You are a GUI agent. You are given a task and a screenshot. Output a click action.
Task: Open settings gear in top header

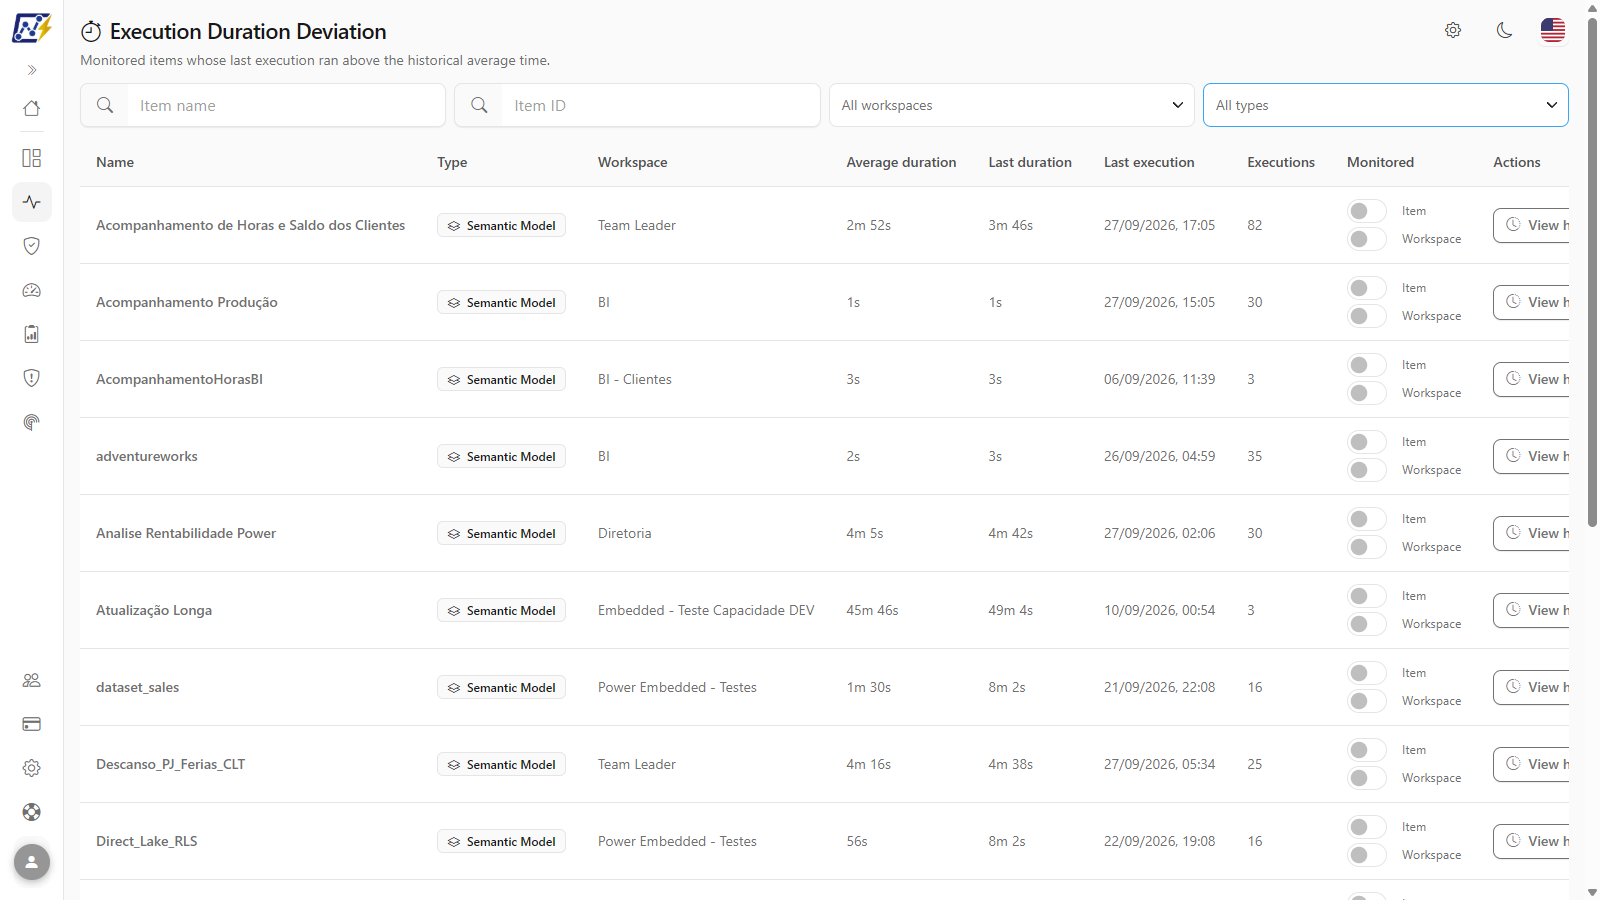click(1453, 30)
